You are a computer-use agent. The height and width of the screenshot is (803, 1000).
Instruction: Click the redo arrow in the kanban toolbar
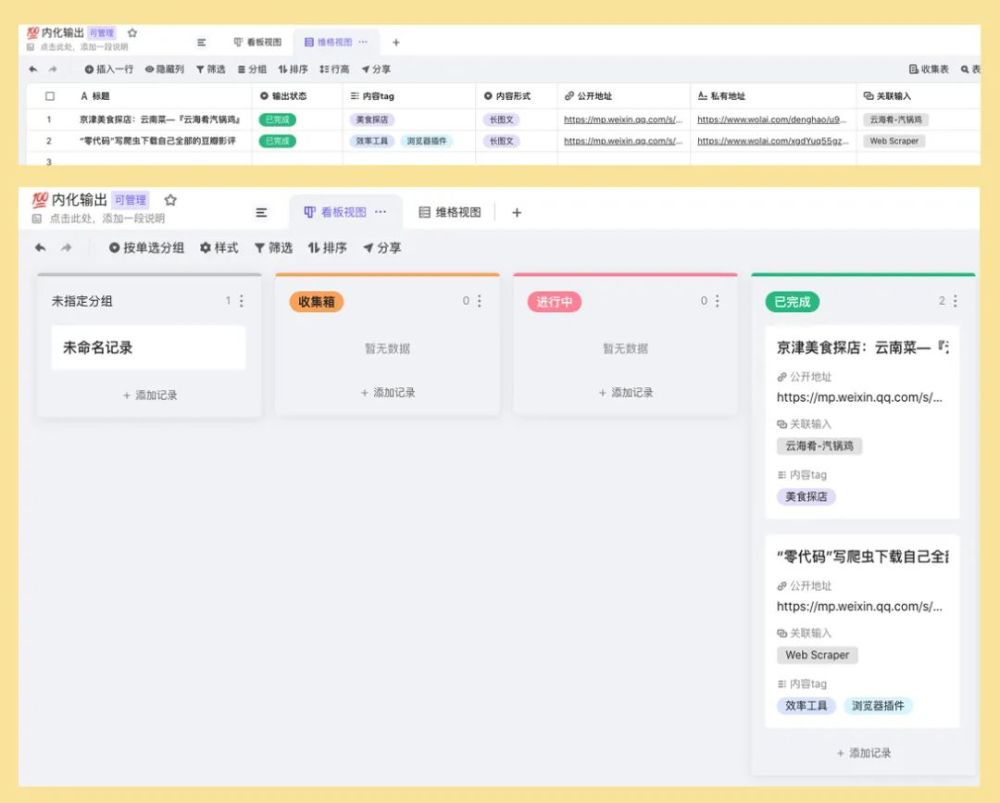coord(66,247)
